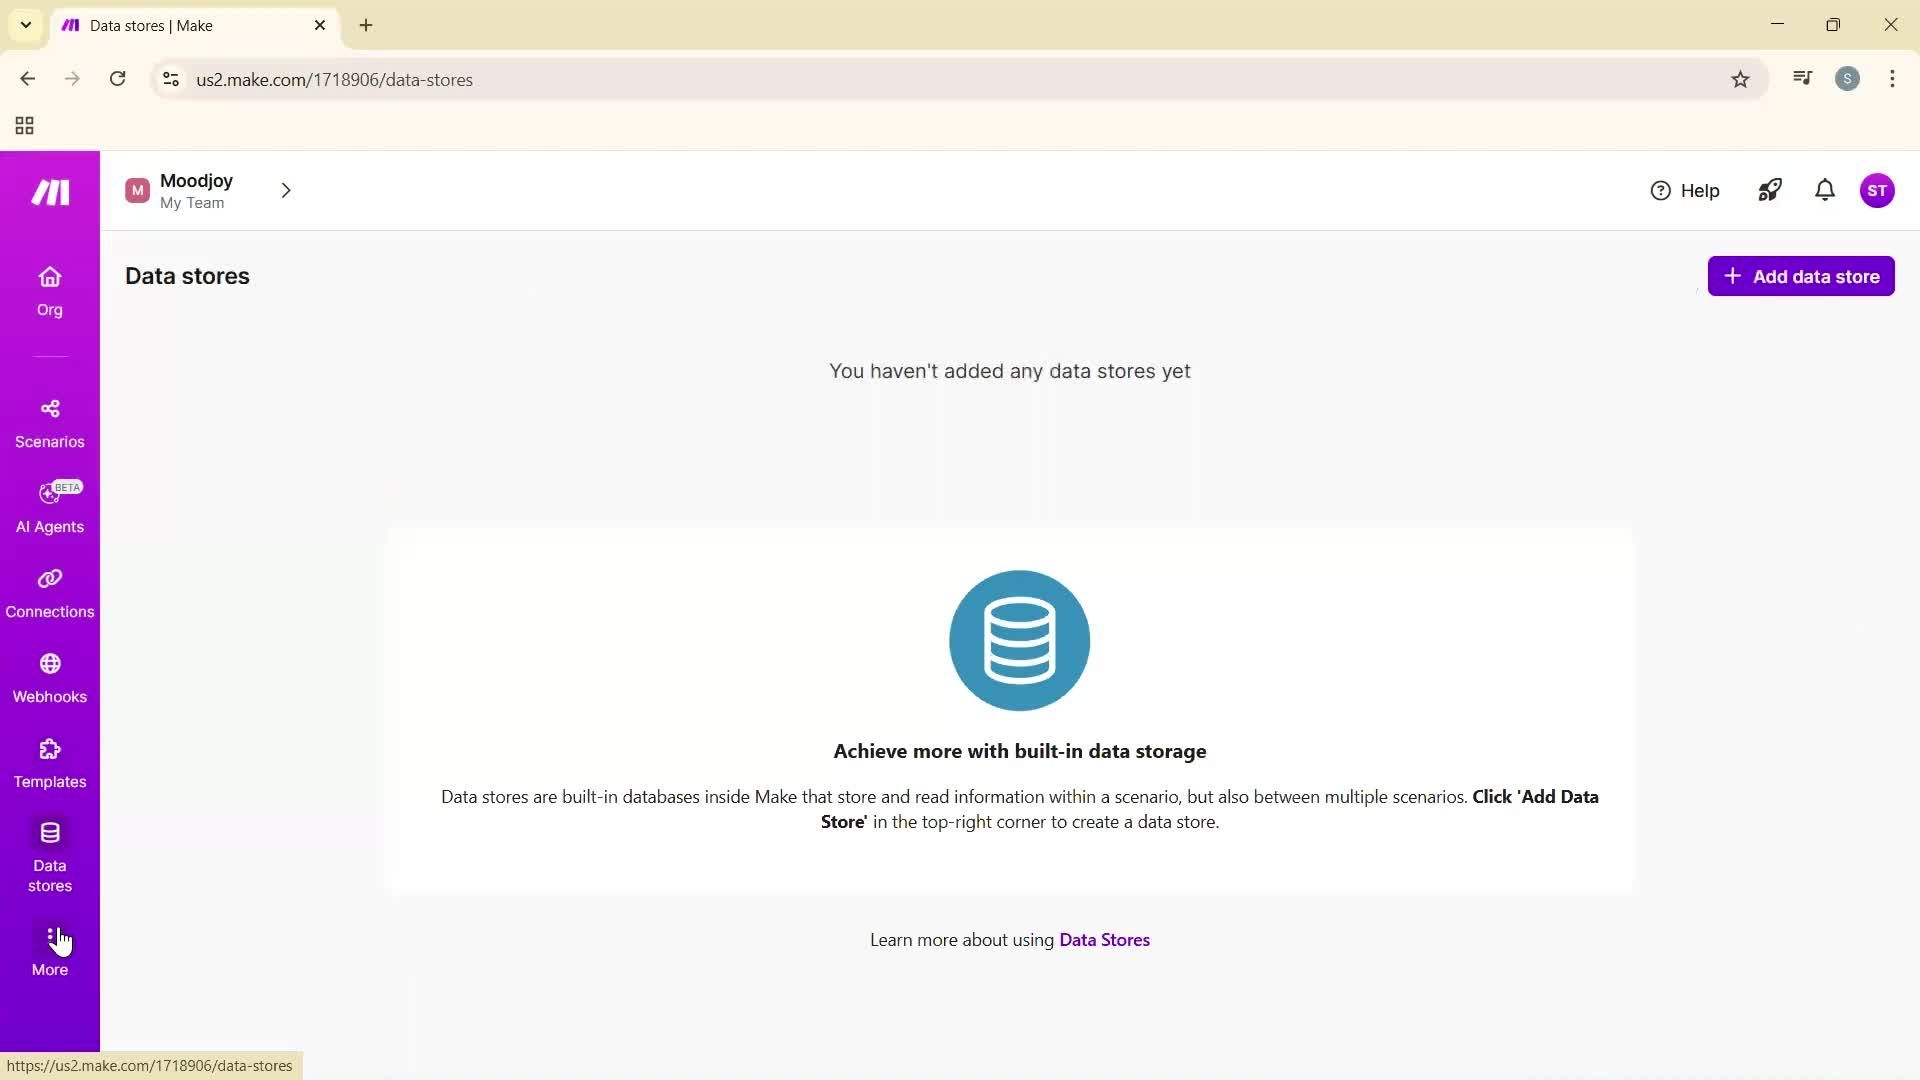Open the browser Chrome menu

click(1892, 79)
